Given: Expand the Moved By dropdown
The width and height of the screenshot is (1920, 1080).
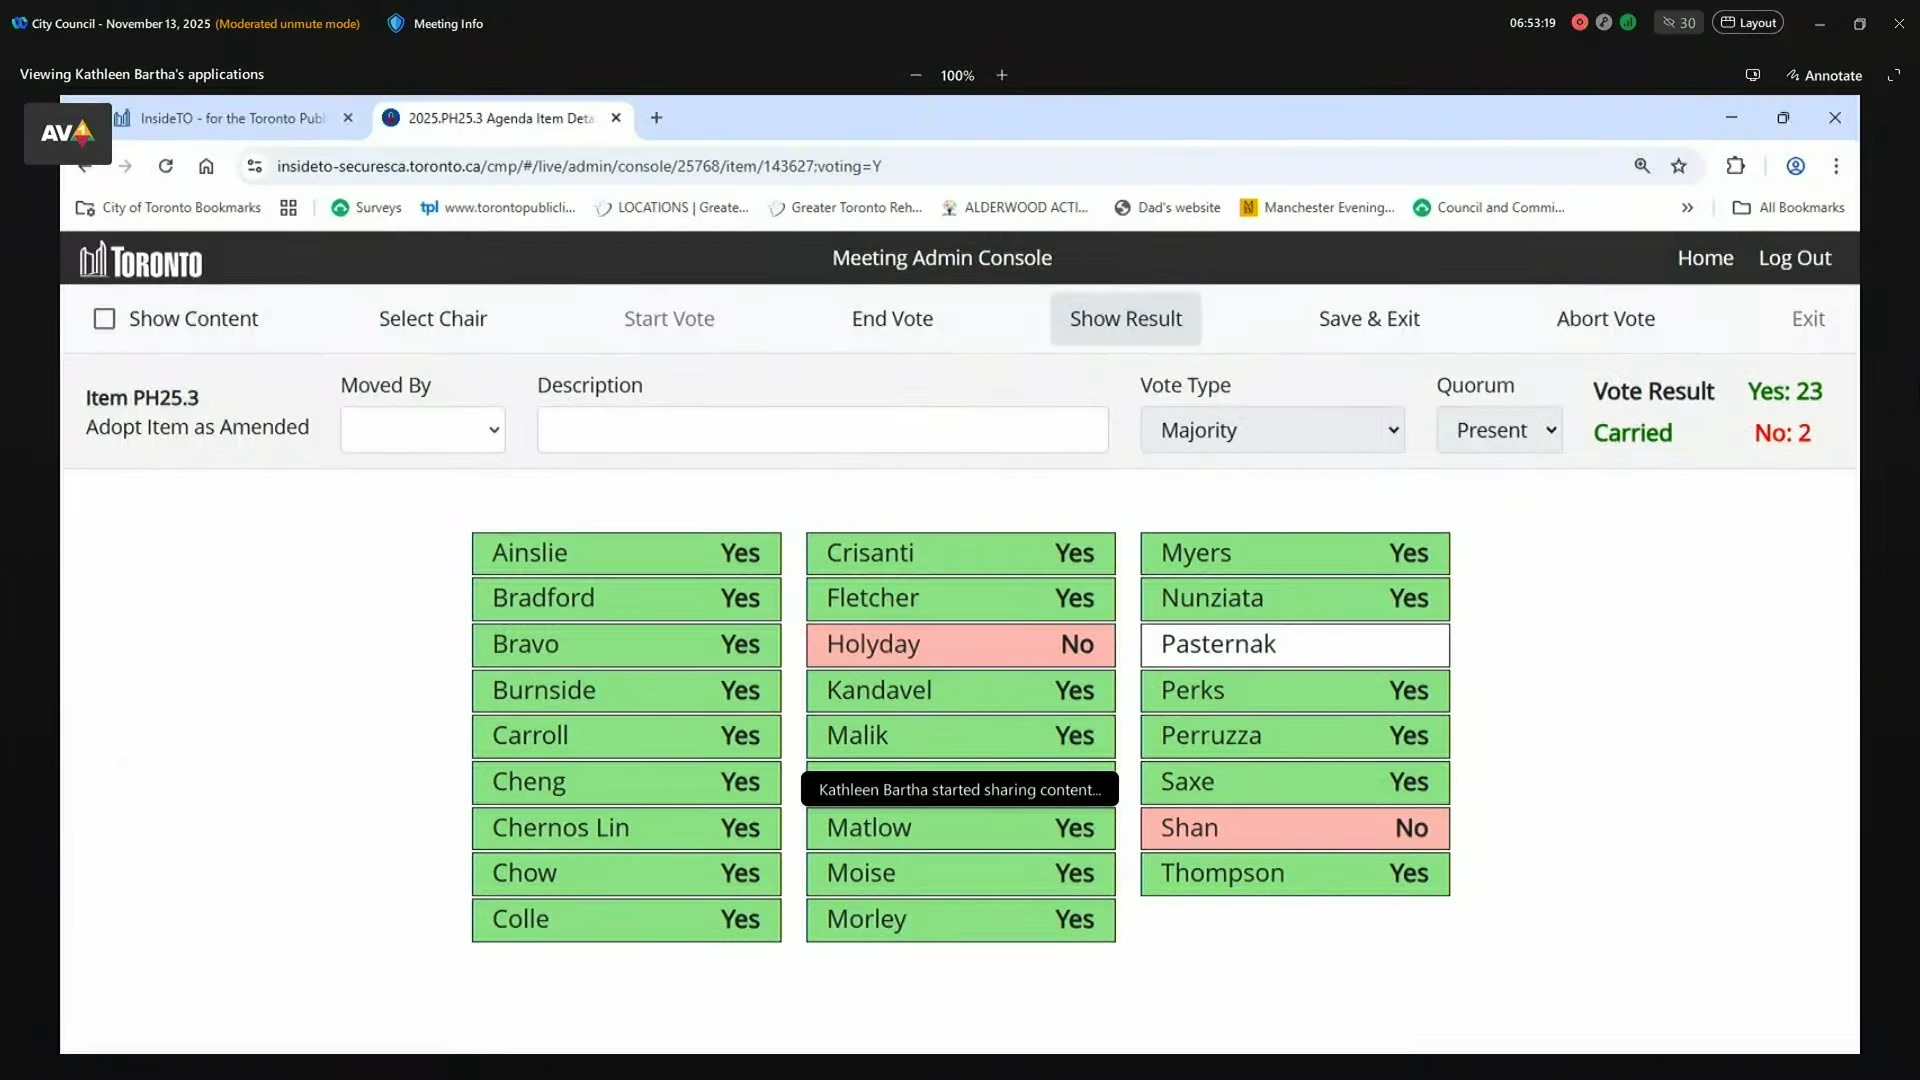Looking at the screenshot, I should [422, 430].
